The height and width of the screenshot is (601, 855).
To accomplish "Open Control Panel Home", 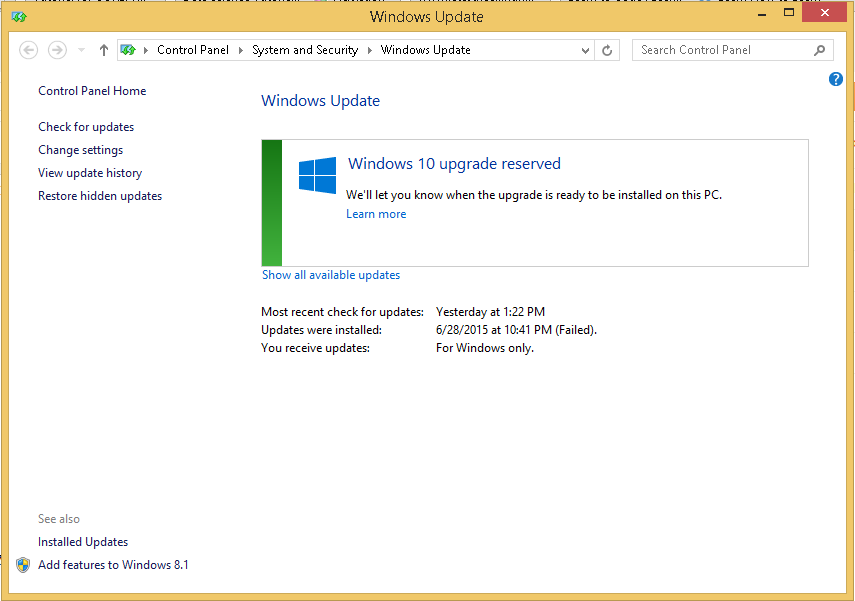I will (92, 91).
